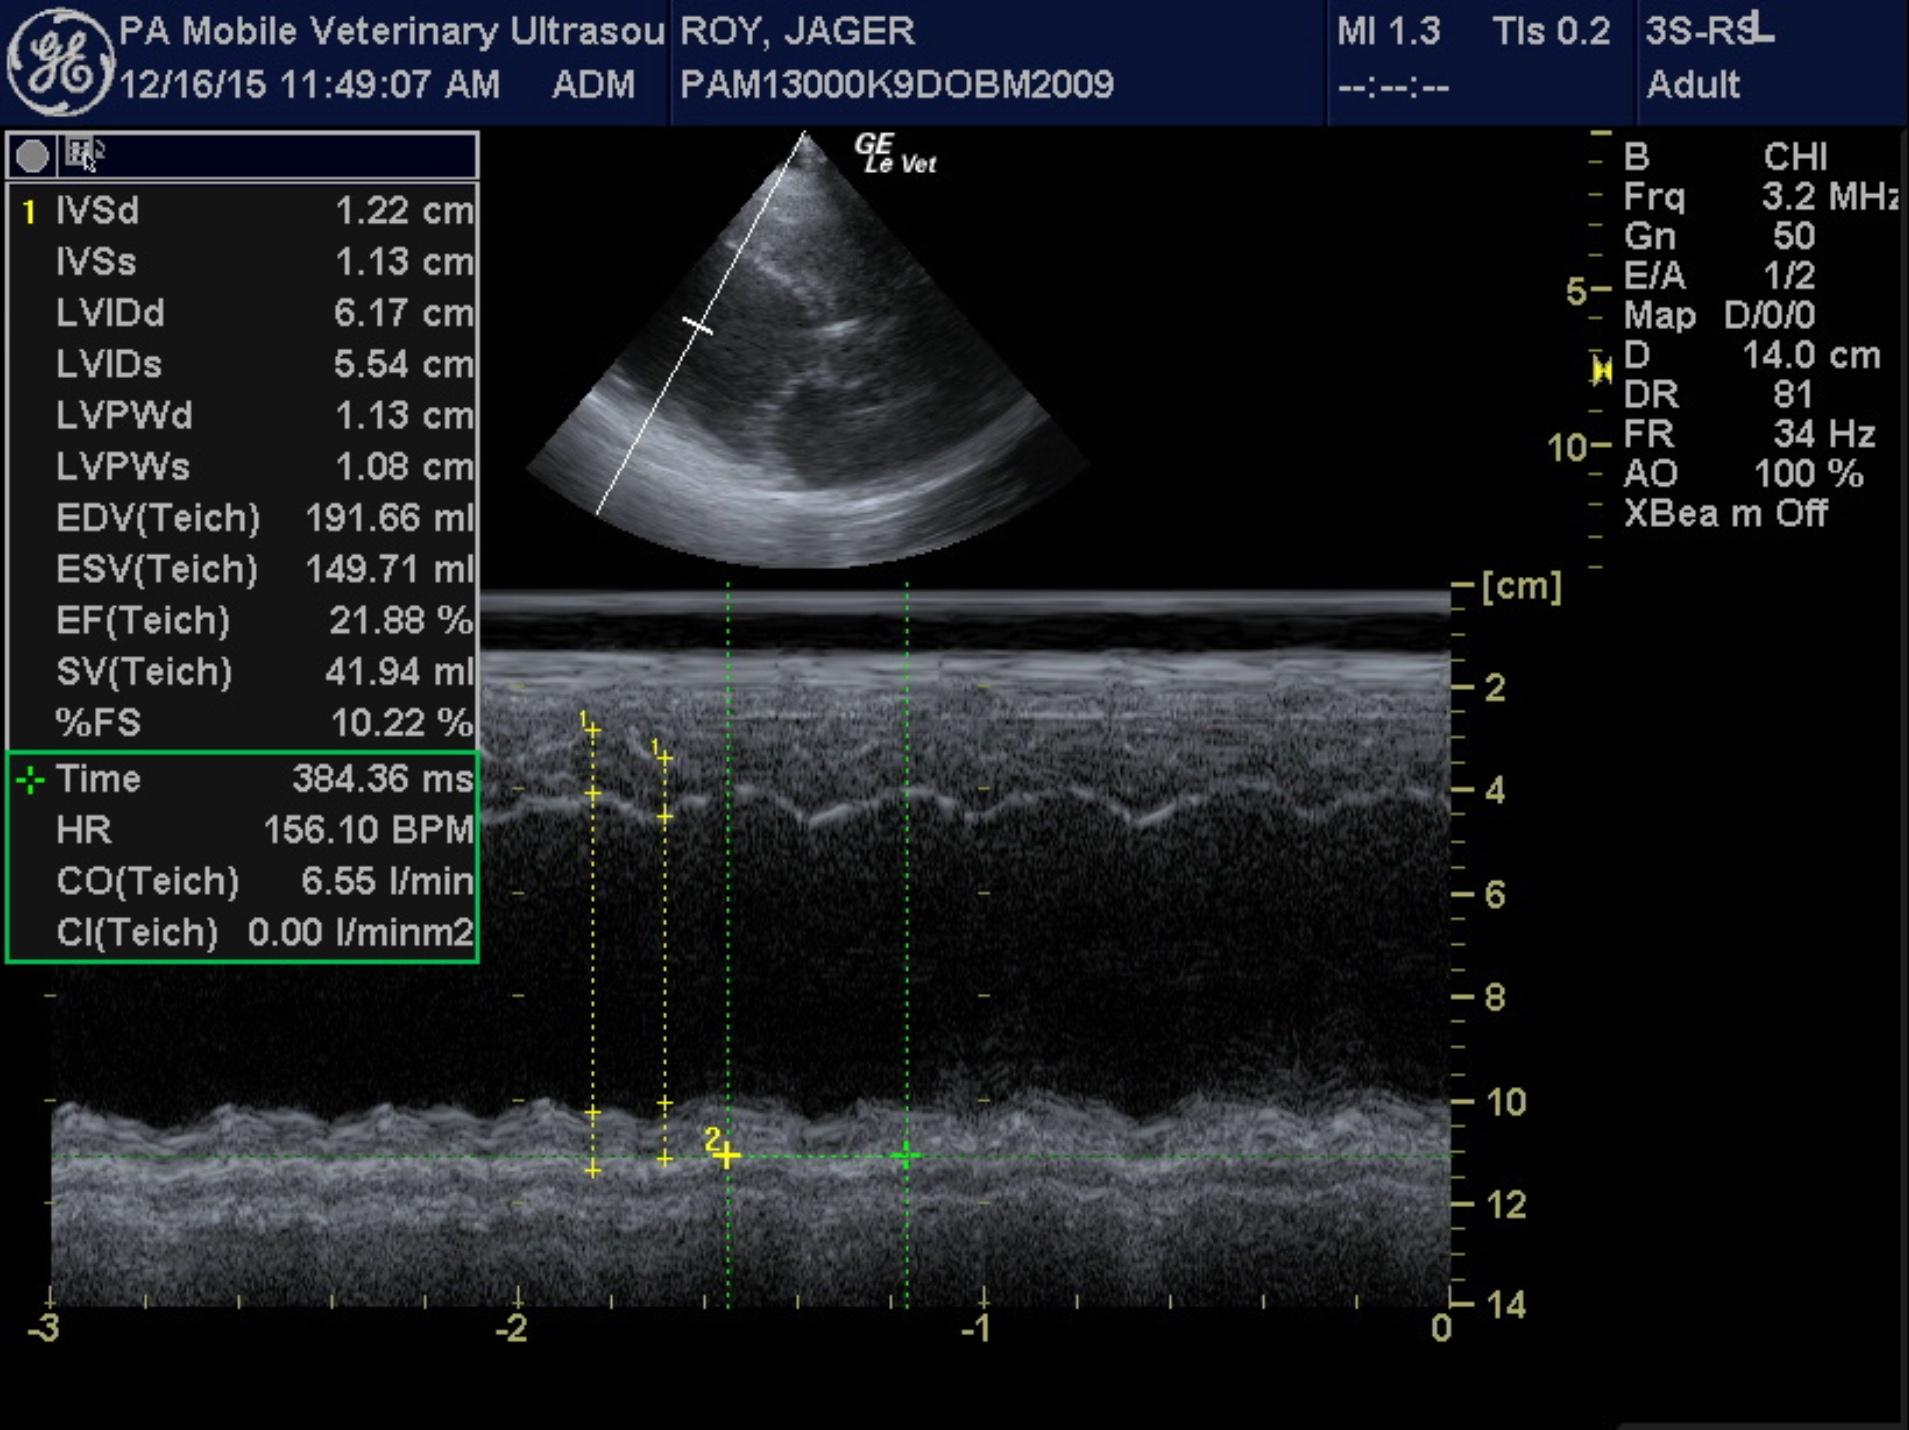1909x1430 pixels.
Task: Select caliper marker 1 on the M-mode trace
Action: [588, 722]
